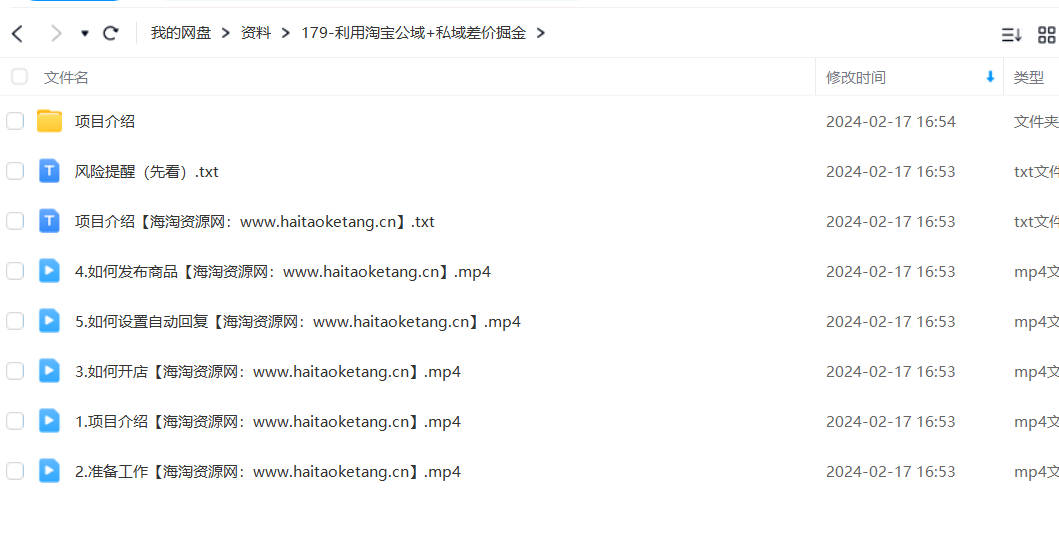Check the box for 风险提醒（先看）.txt
Image resolution: width=1059 pixels, height=547 pixels.
click(x=15, y=171)
